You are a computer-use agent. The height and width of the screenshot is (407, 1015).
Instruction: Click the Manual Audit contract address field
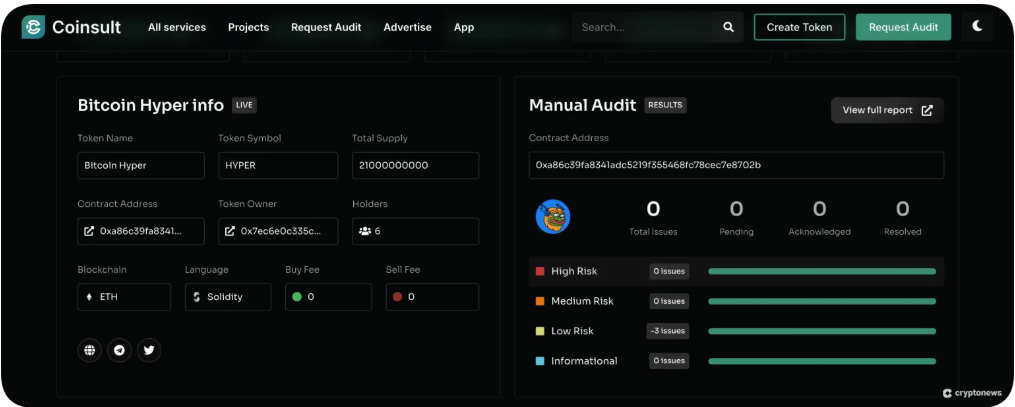pos(735,165)
